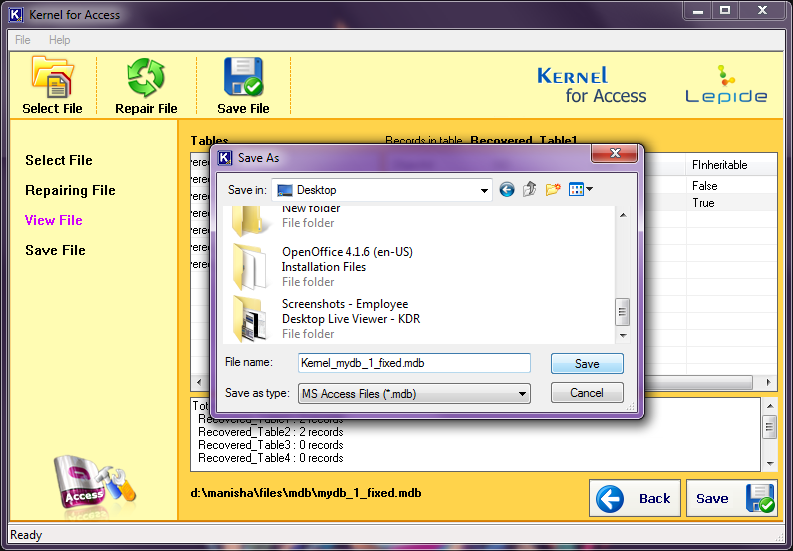Open the View Menu icon in the Save As dialog
Screen dimensions: 793x551
[581, 190]
